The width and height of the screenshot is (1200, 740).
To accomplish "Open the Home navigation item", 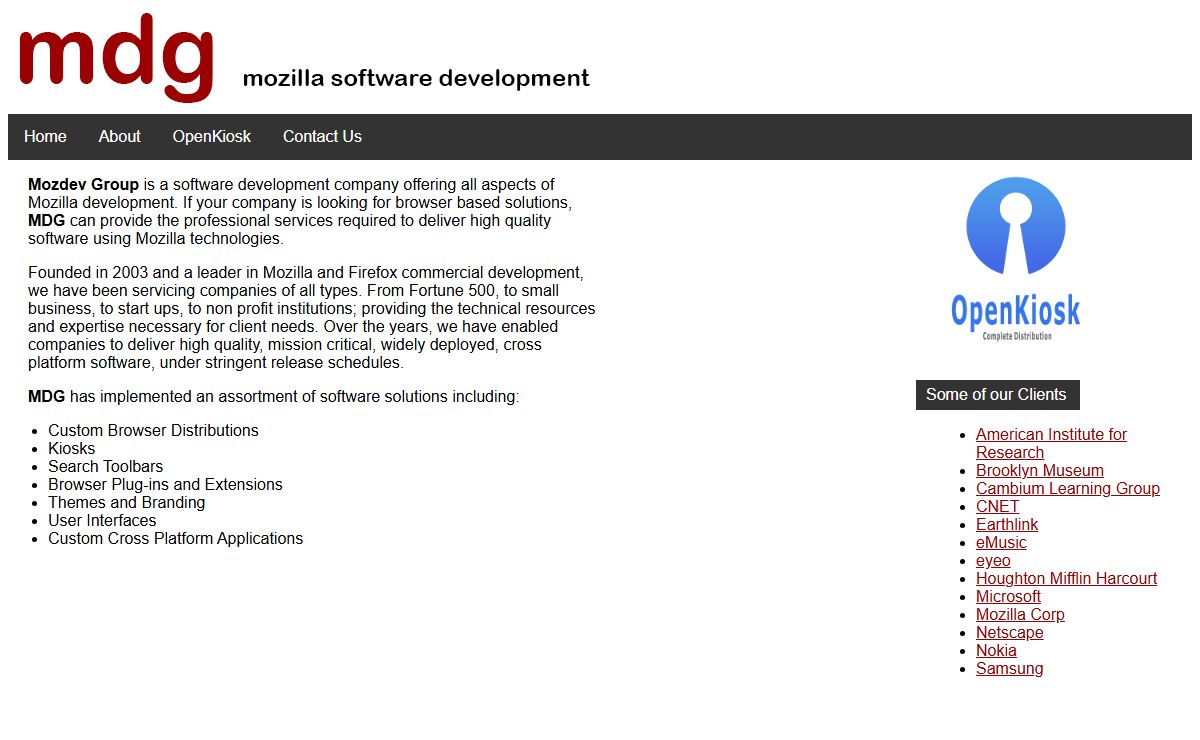I will coord(45,137).
